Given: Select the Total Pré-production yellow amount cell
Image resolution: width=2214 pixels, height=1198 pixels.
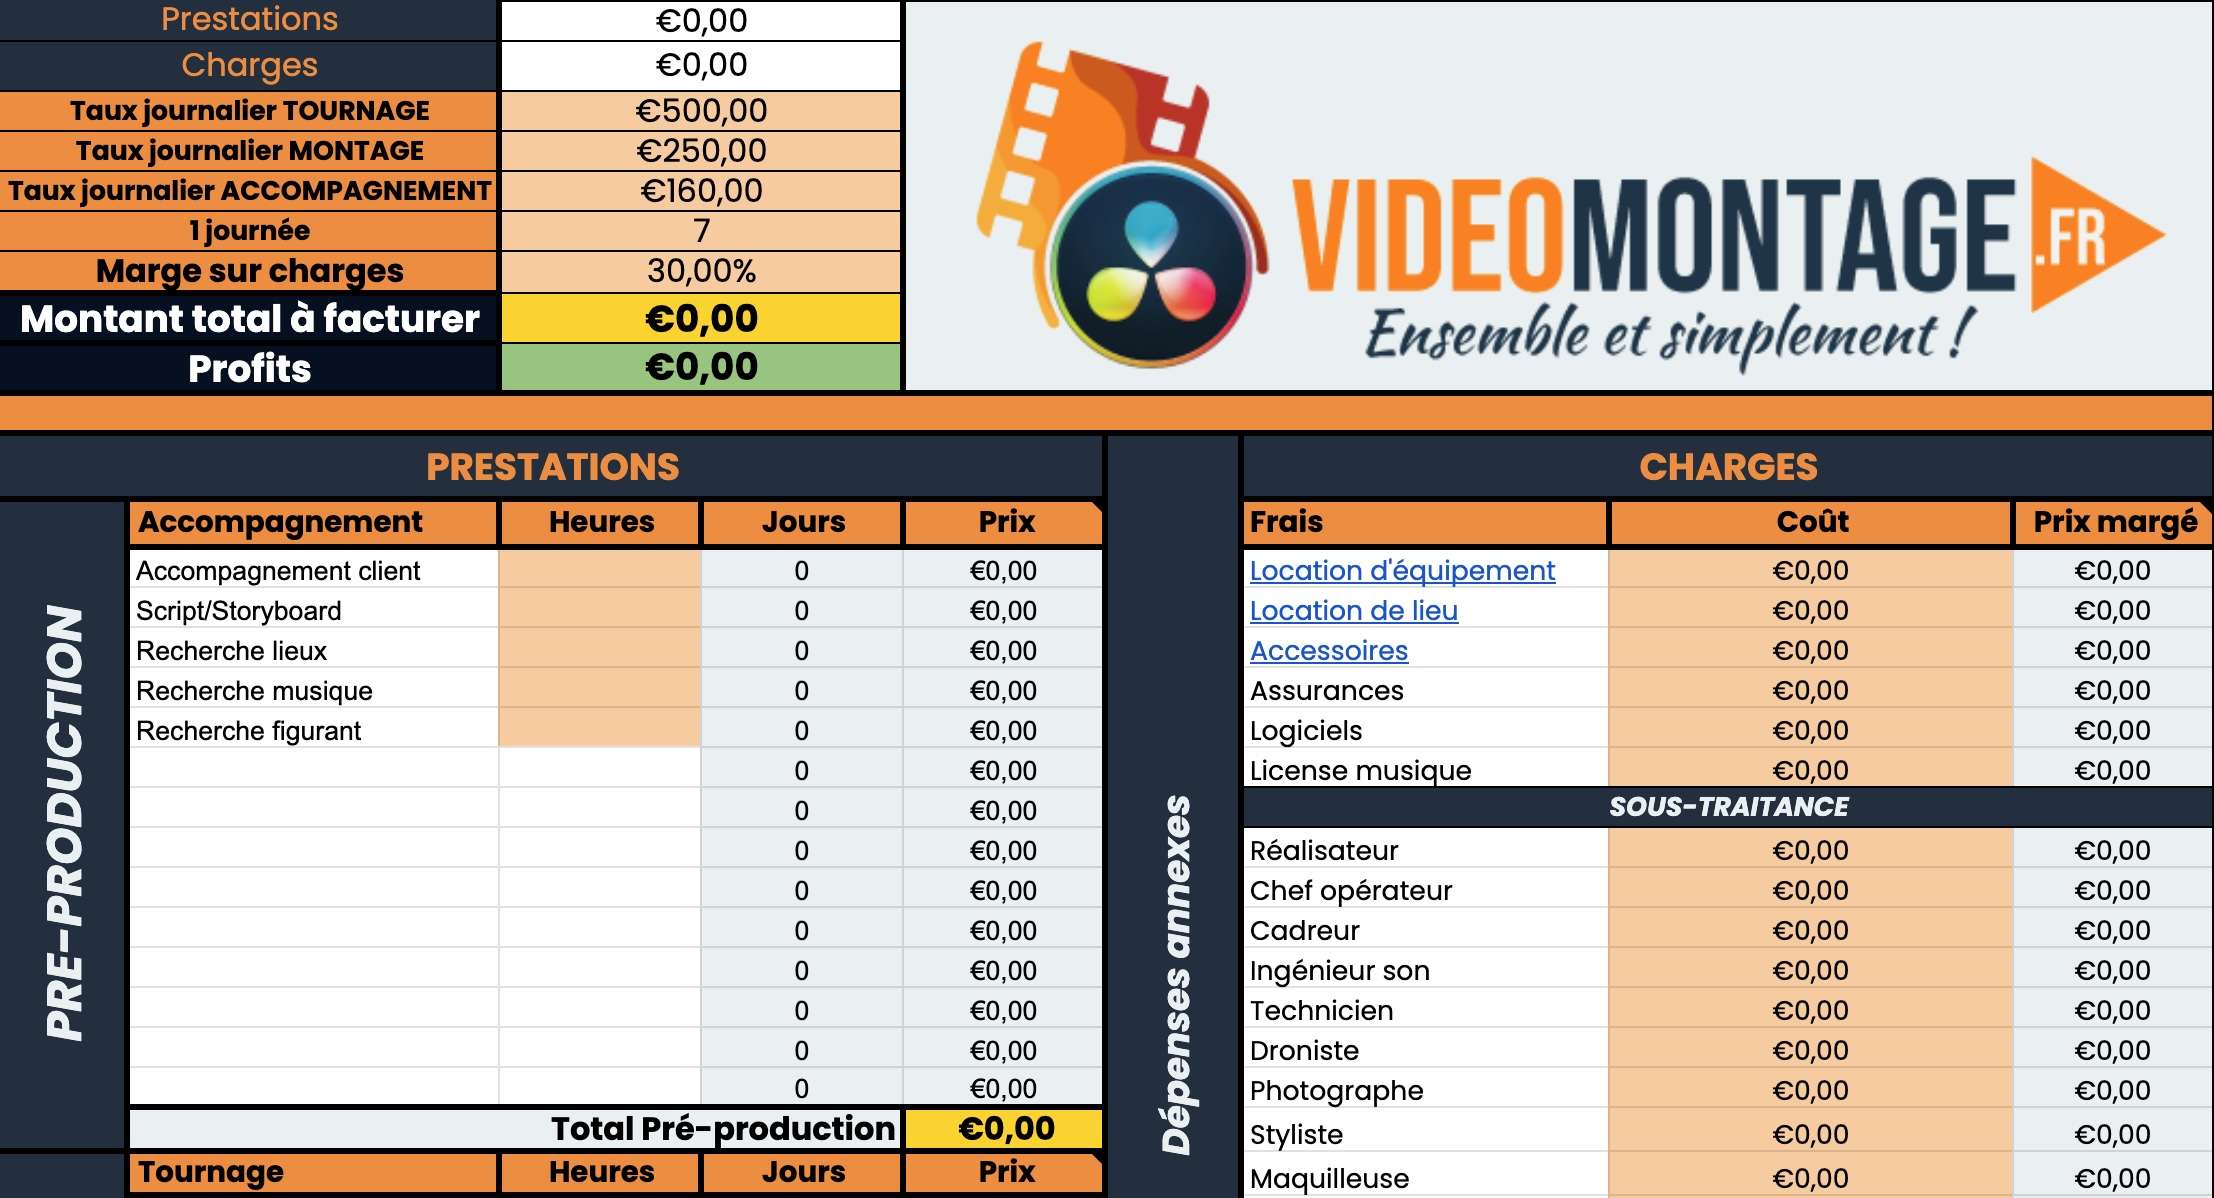Looking at the screenshot, I should coord(1004,1128).
